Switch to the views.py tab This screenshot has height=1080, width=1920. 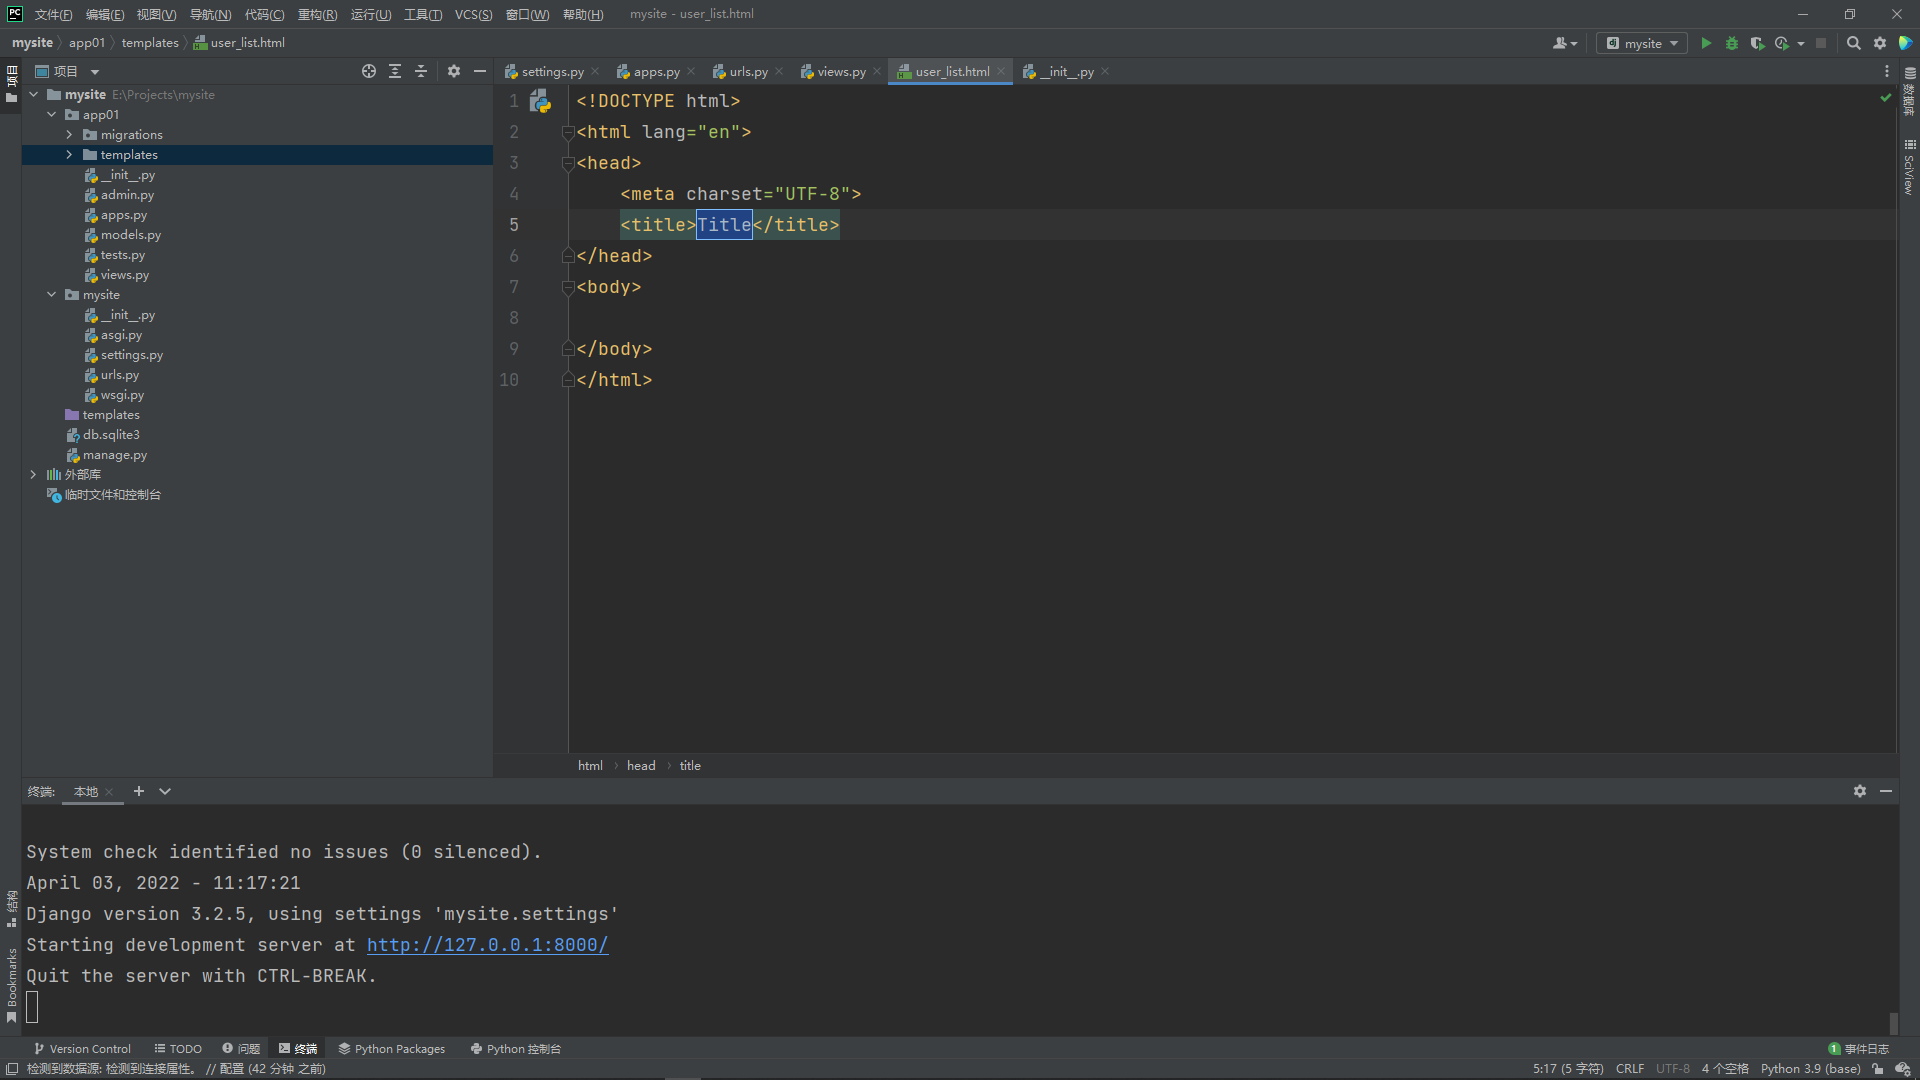[x=840, y=71]
